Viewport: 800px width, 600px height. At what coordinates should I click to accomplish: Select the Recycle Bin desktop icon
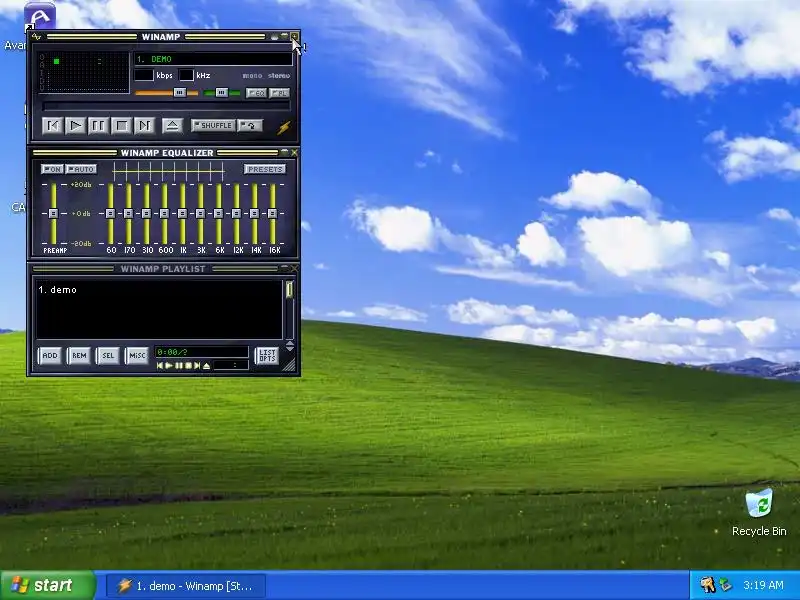pyautogui.click(x=759, y=513)
